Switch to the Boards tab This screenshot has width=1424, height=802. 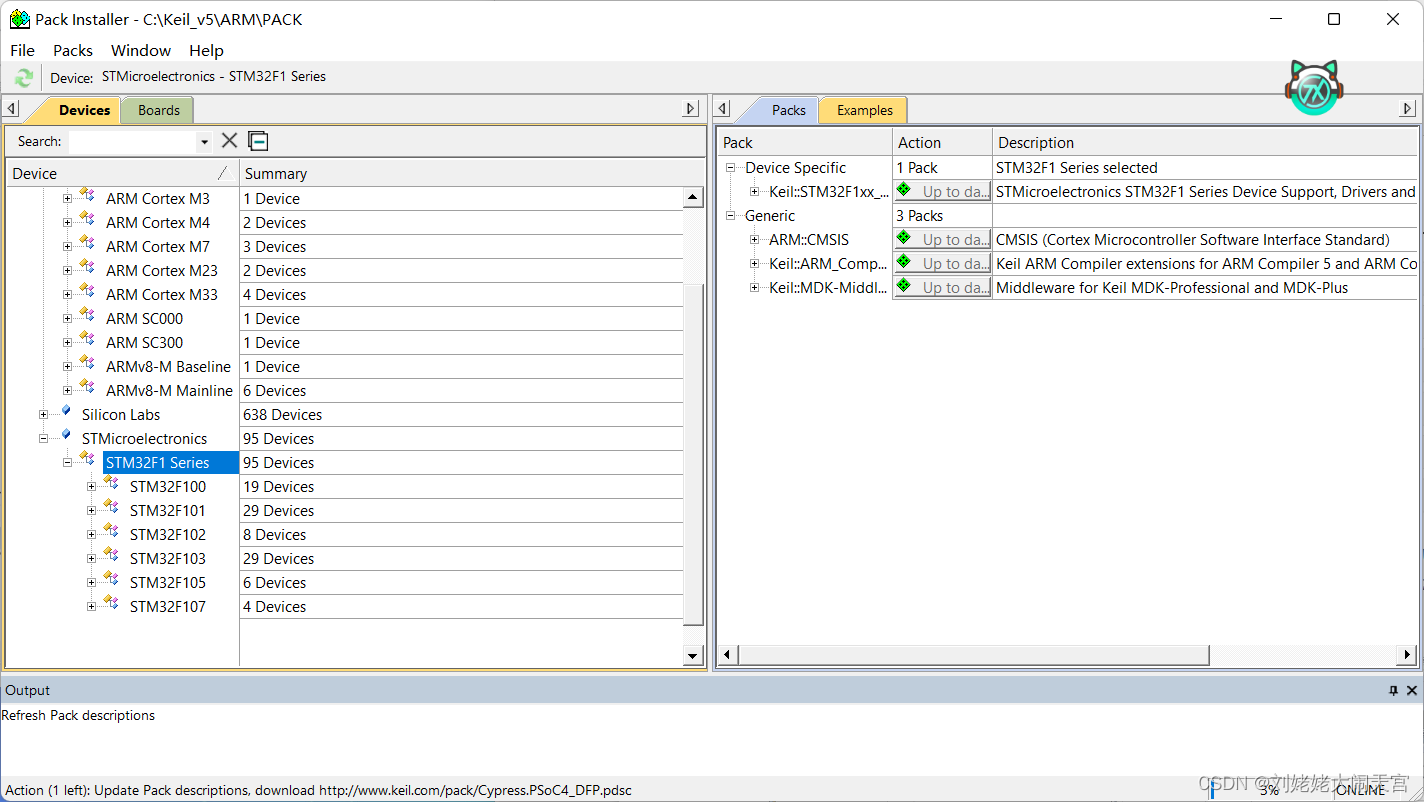159,110
